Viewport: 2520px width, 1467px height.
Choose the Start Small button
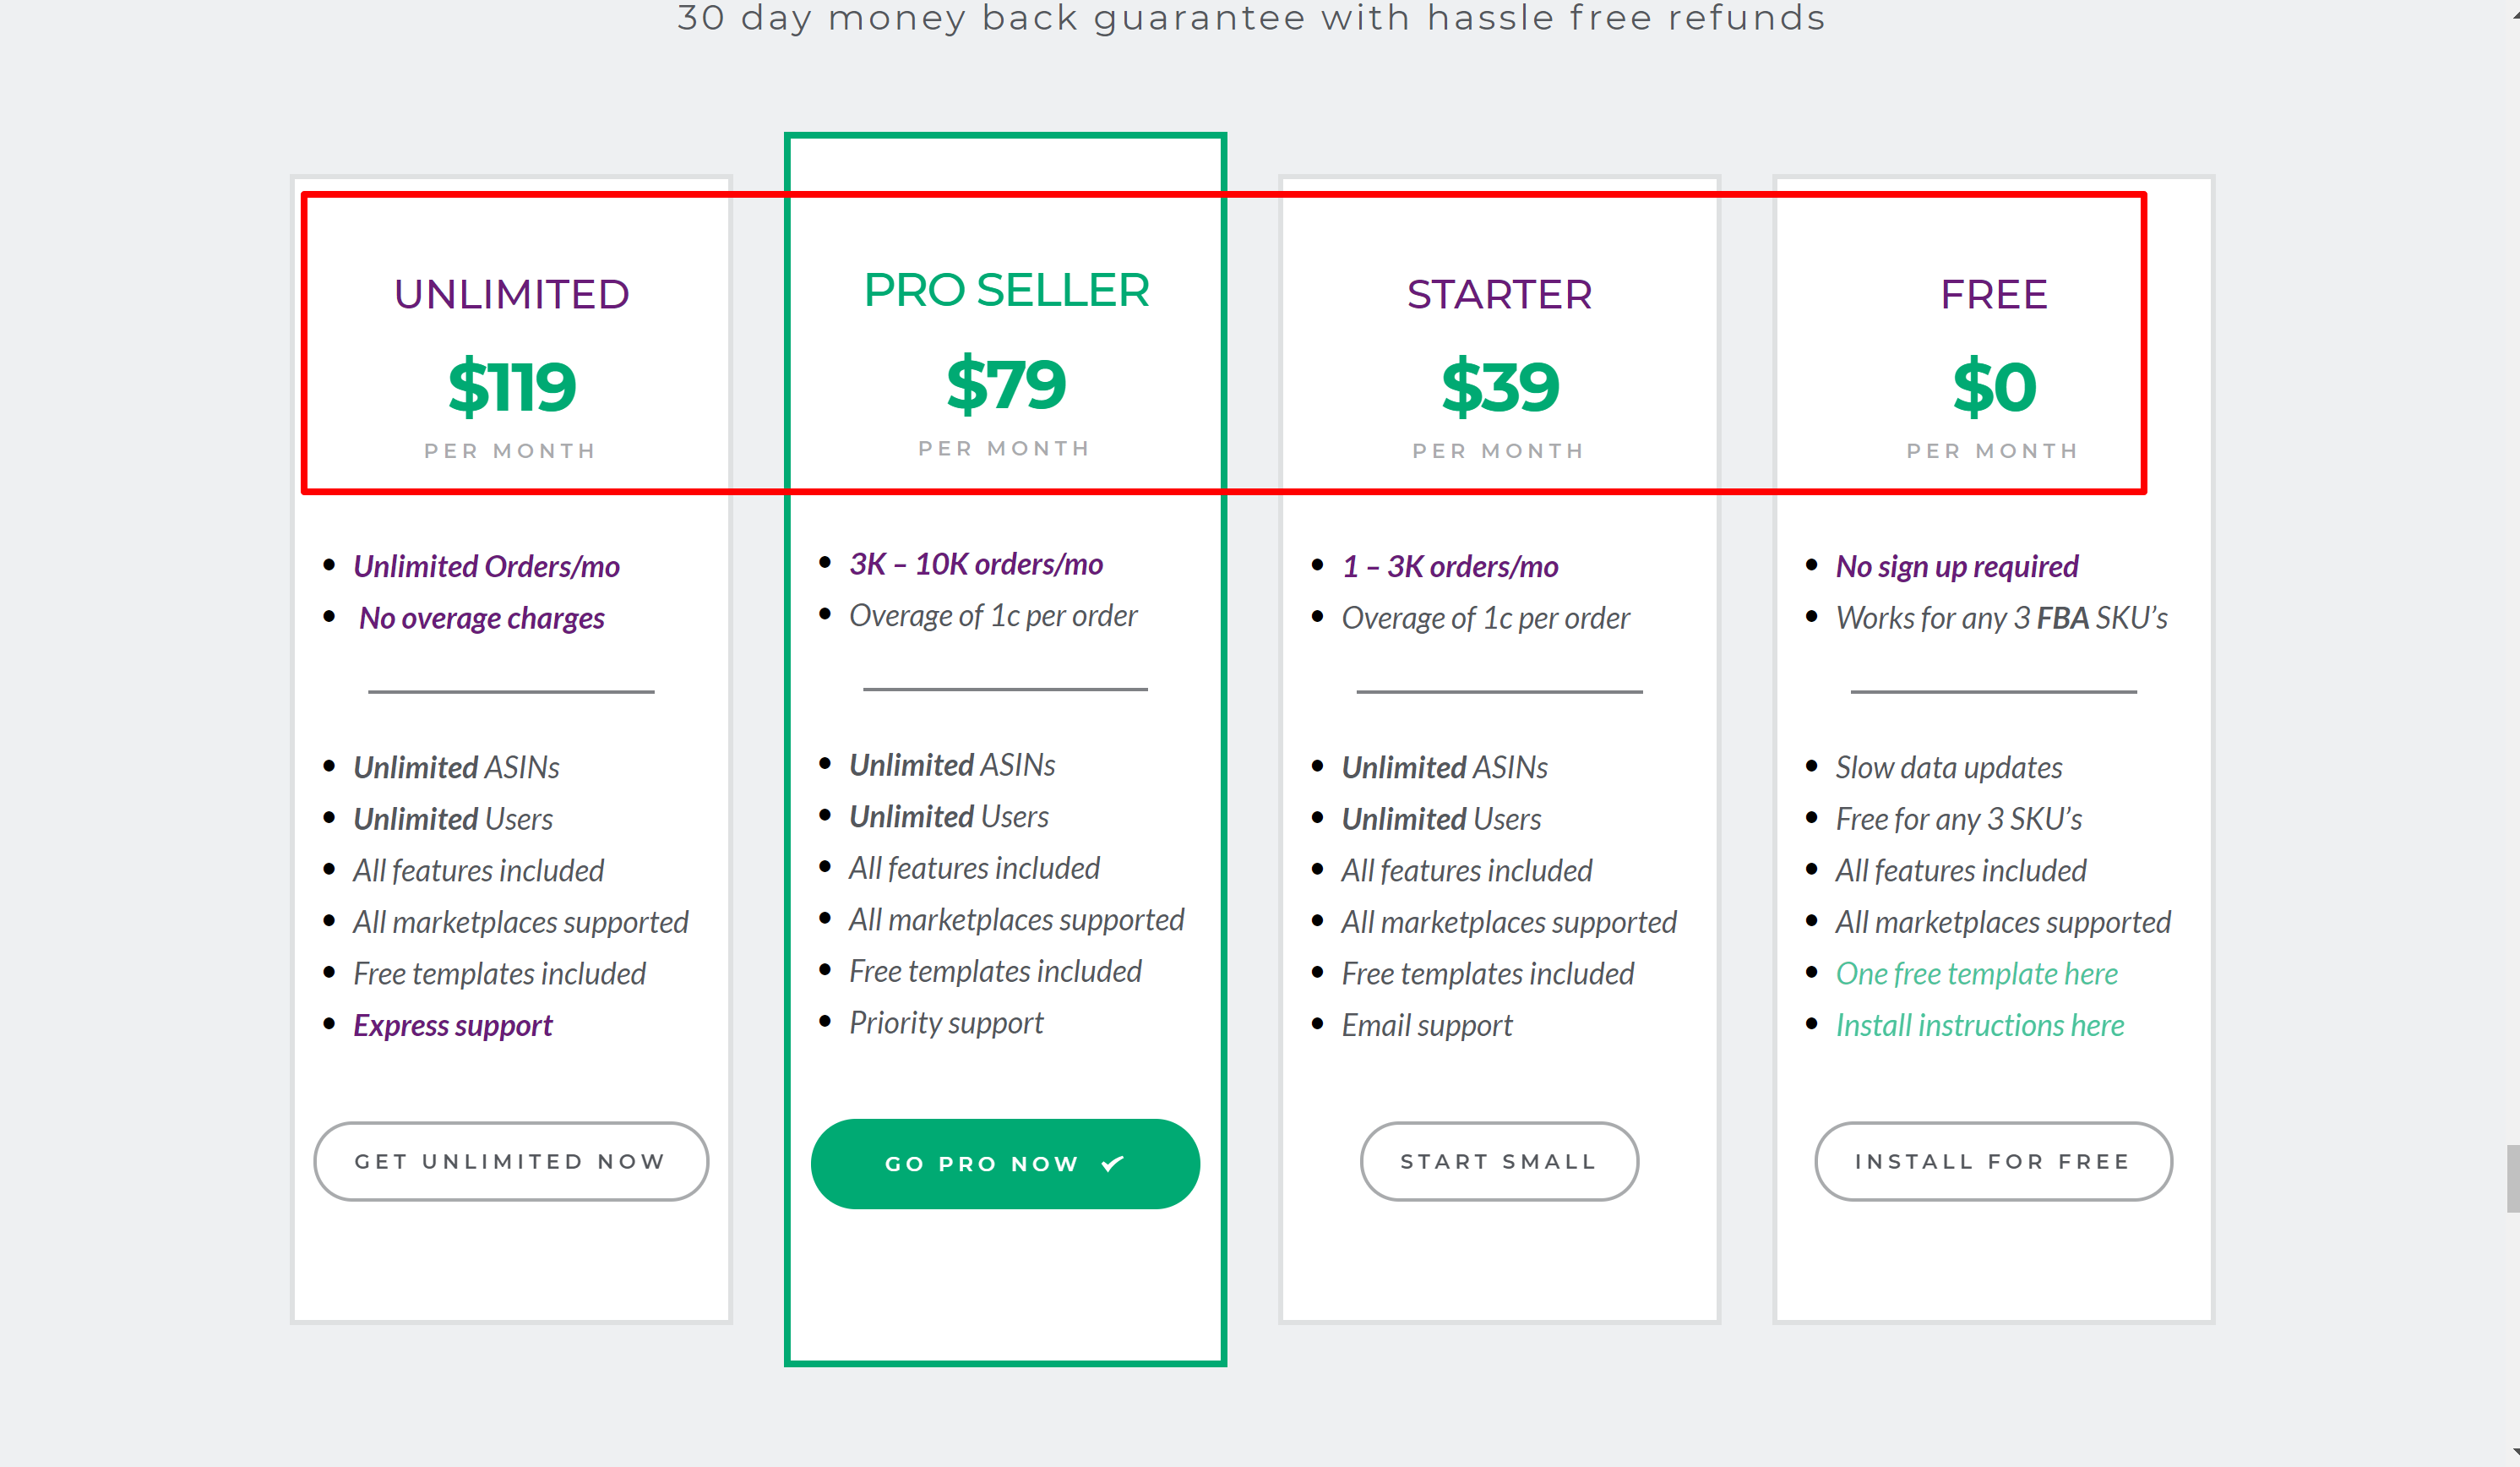[x=1498, y=1161]
